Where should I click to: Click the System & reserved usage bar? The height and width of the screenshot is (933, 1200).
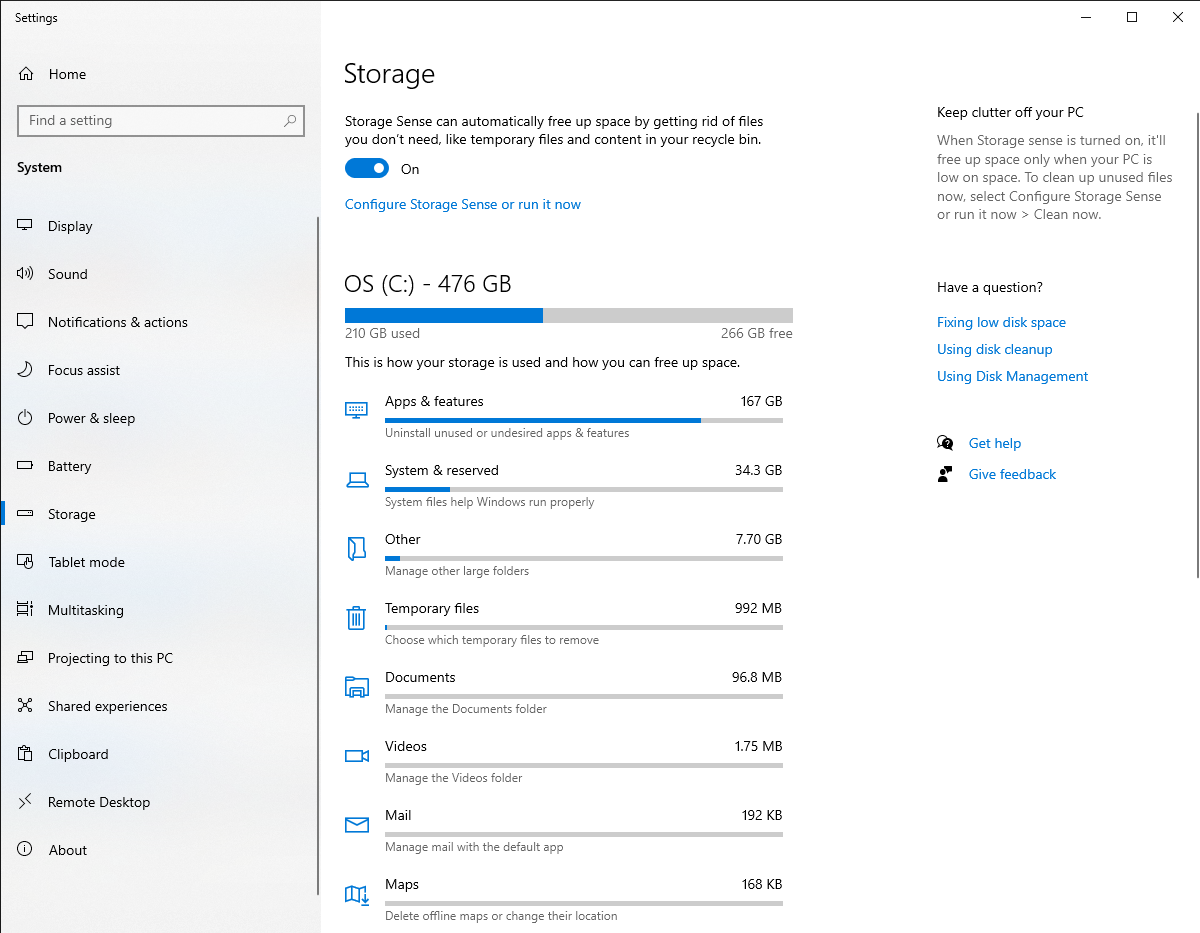pos(584,489)
